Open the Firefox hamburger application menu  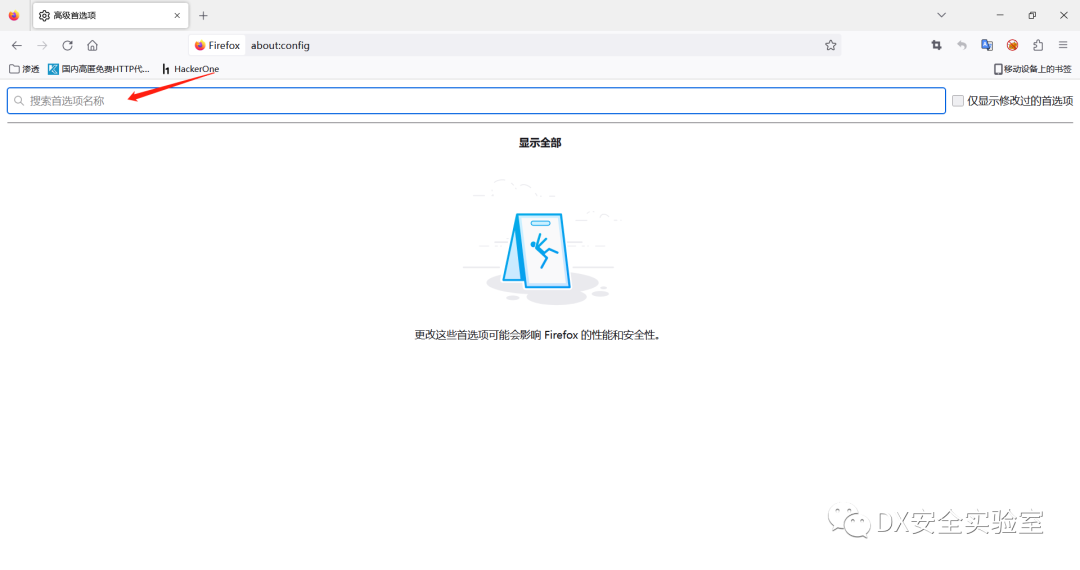coord(1063,45)
